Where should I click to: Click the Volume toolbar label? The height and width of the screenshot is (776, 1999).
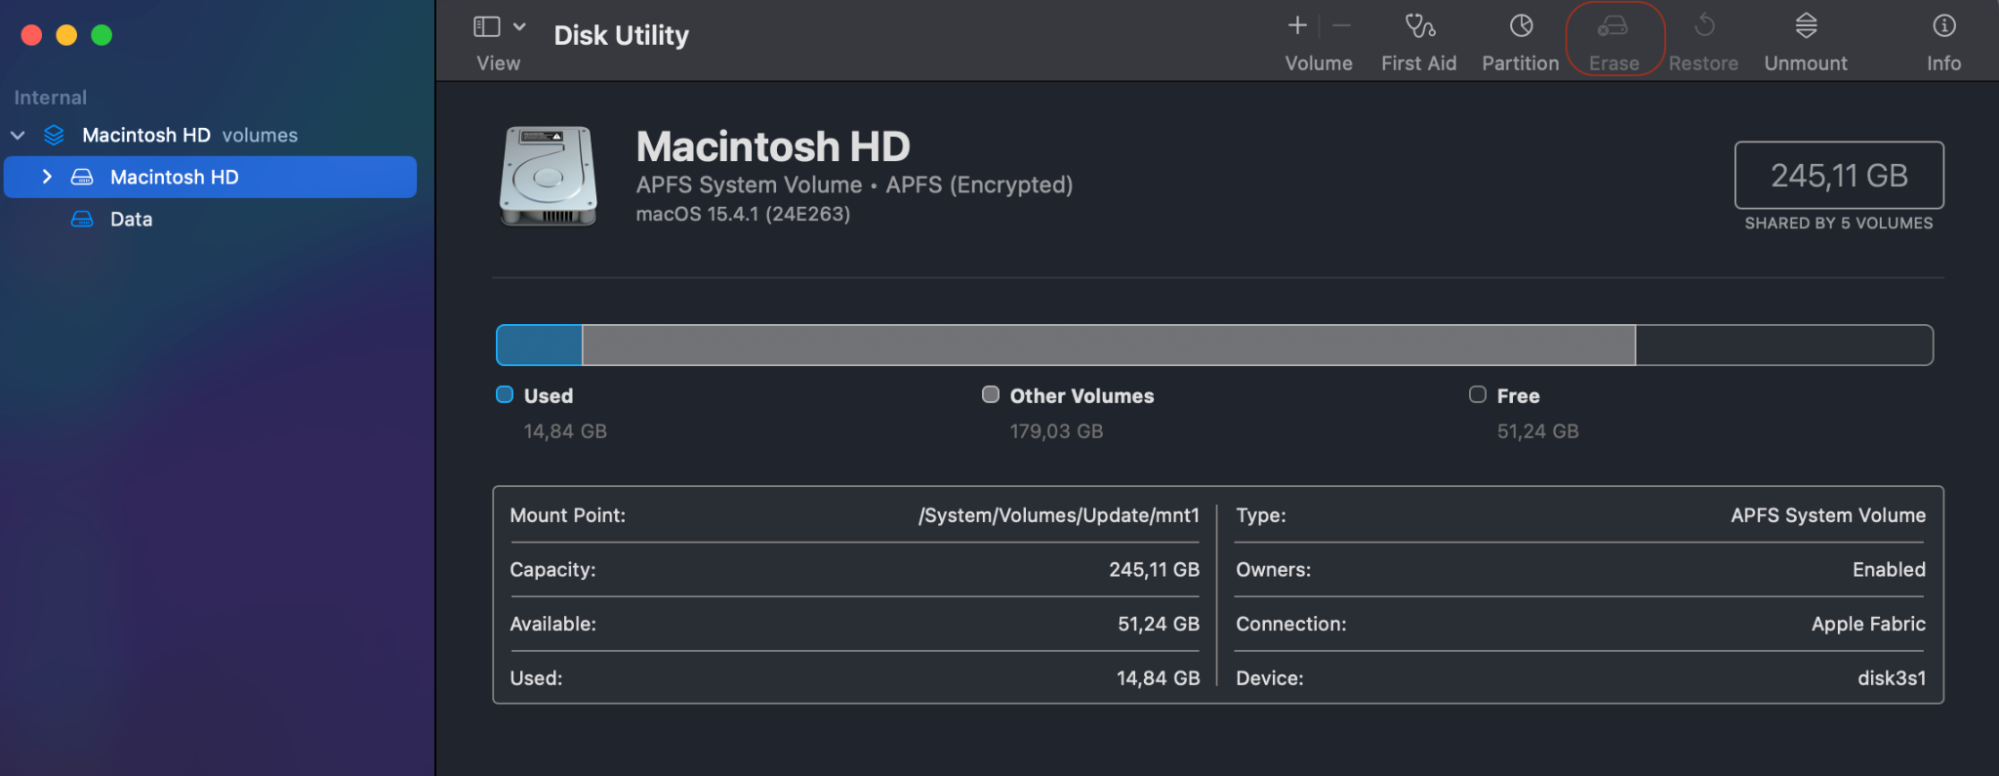pos(1319,63)
